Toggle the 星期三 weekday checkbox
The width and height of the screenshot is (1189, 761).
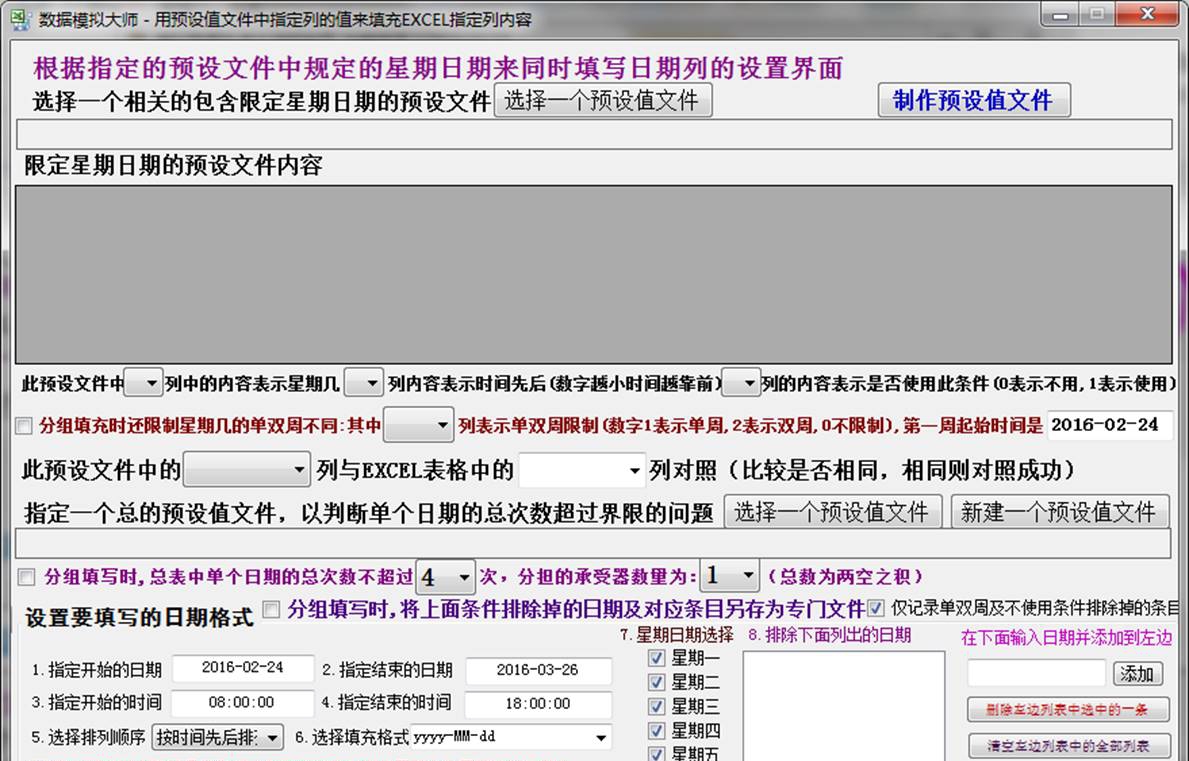click(x=657, y=705)
